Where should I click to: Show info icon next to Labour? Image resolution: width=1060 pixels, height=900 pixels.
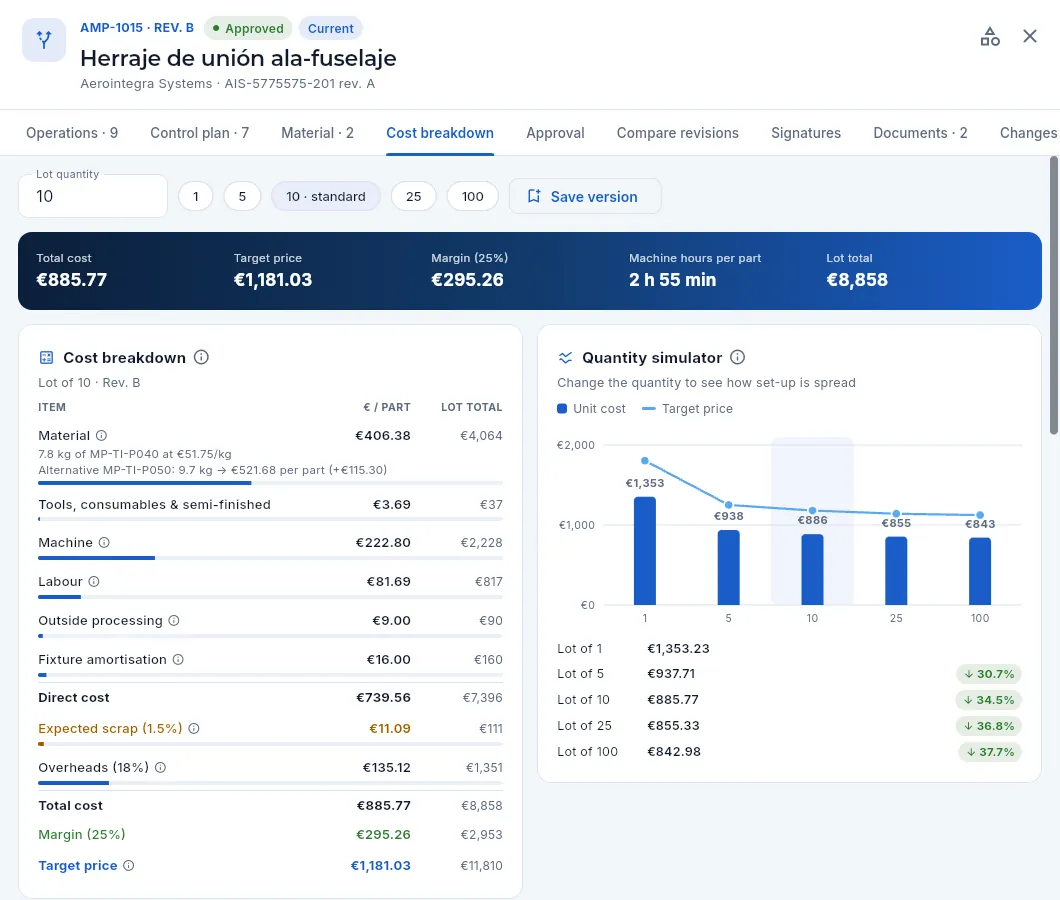pos(94,582)
